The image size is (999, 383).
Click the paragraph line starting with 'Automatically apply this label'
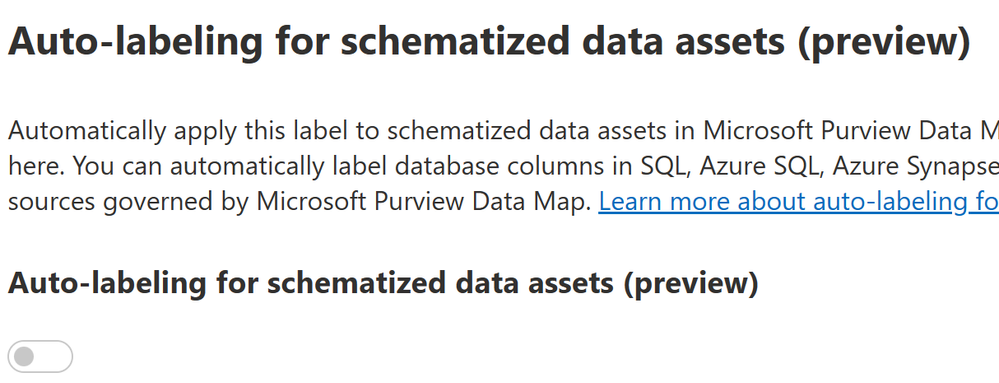tap(503, 131)
